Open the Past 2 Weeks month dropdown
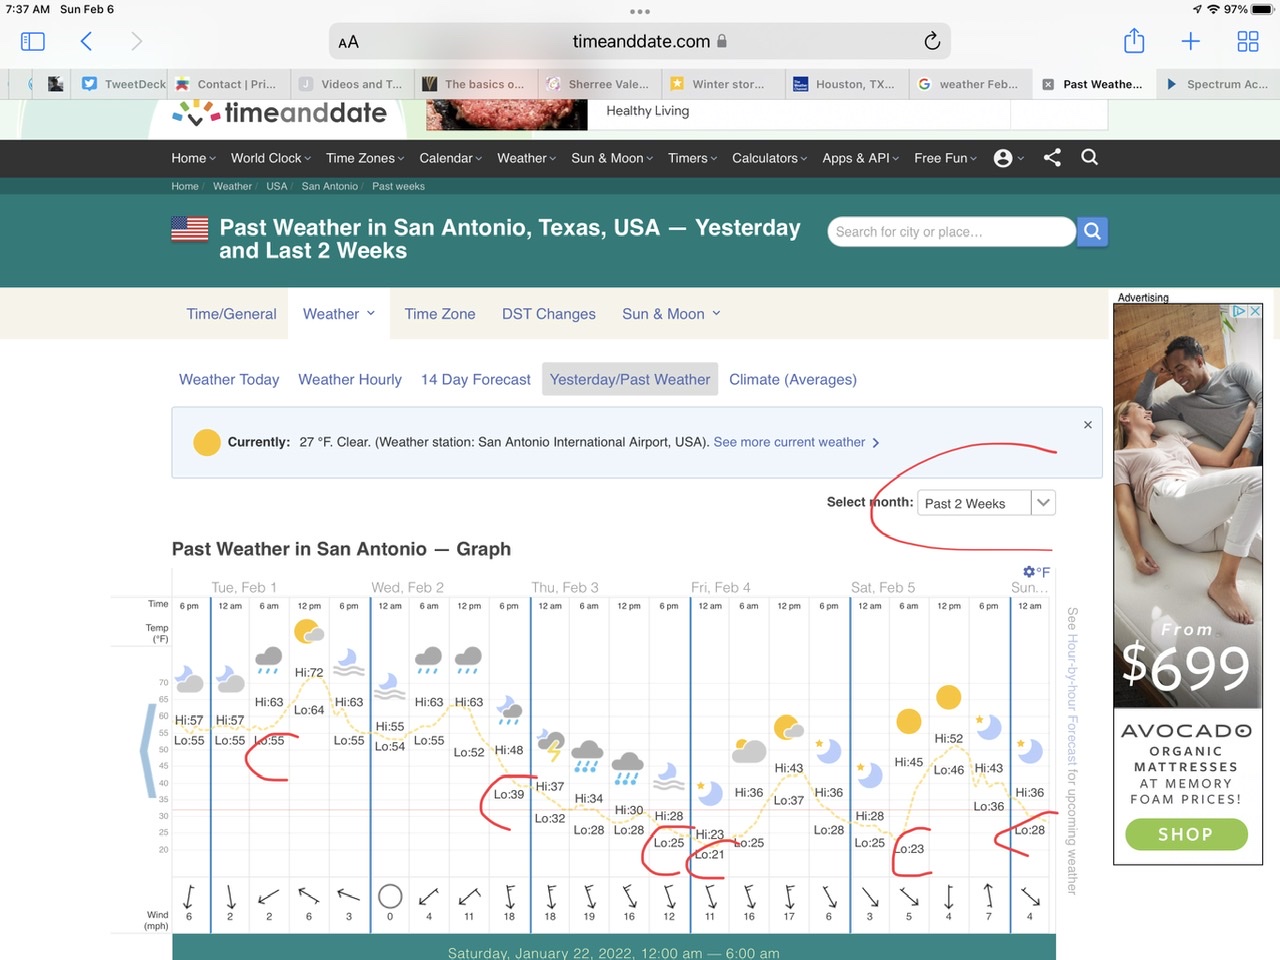The height and width of the screenshot is (960, 1280). click(986, 503)
